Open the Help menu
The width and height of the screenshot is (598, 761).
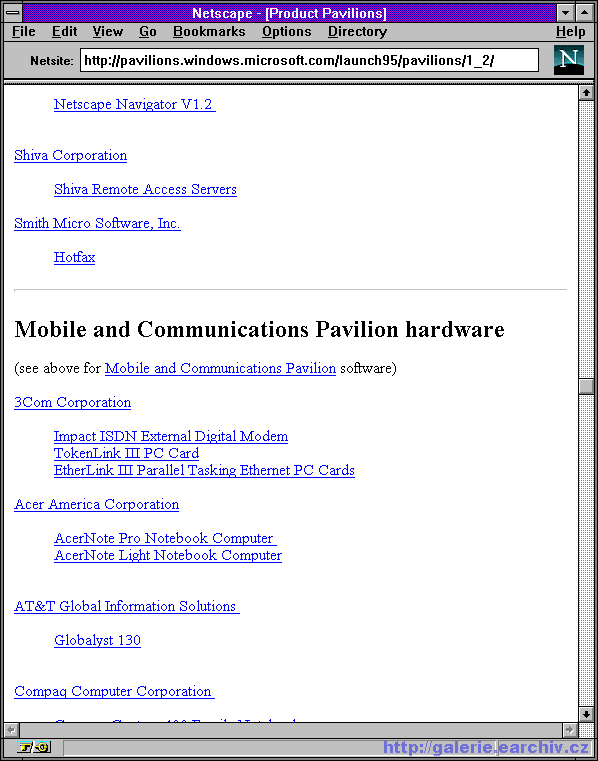570,32
